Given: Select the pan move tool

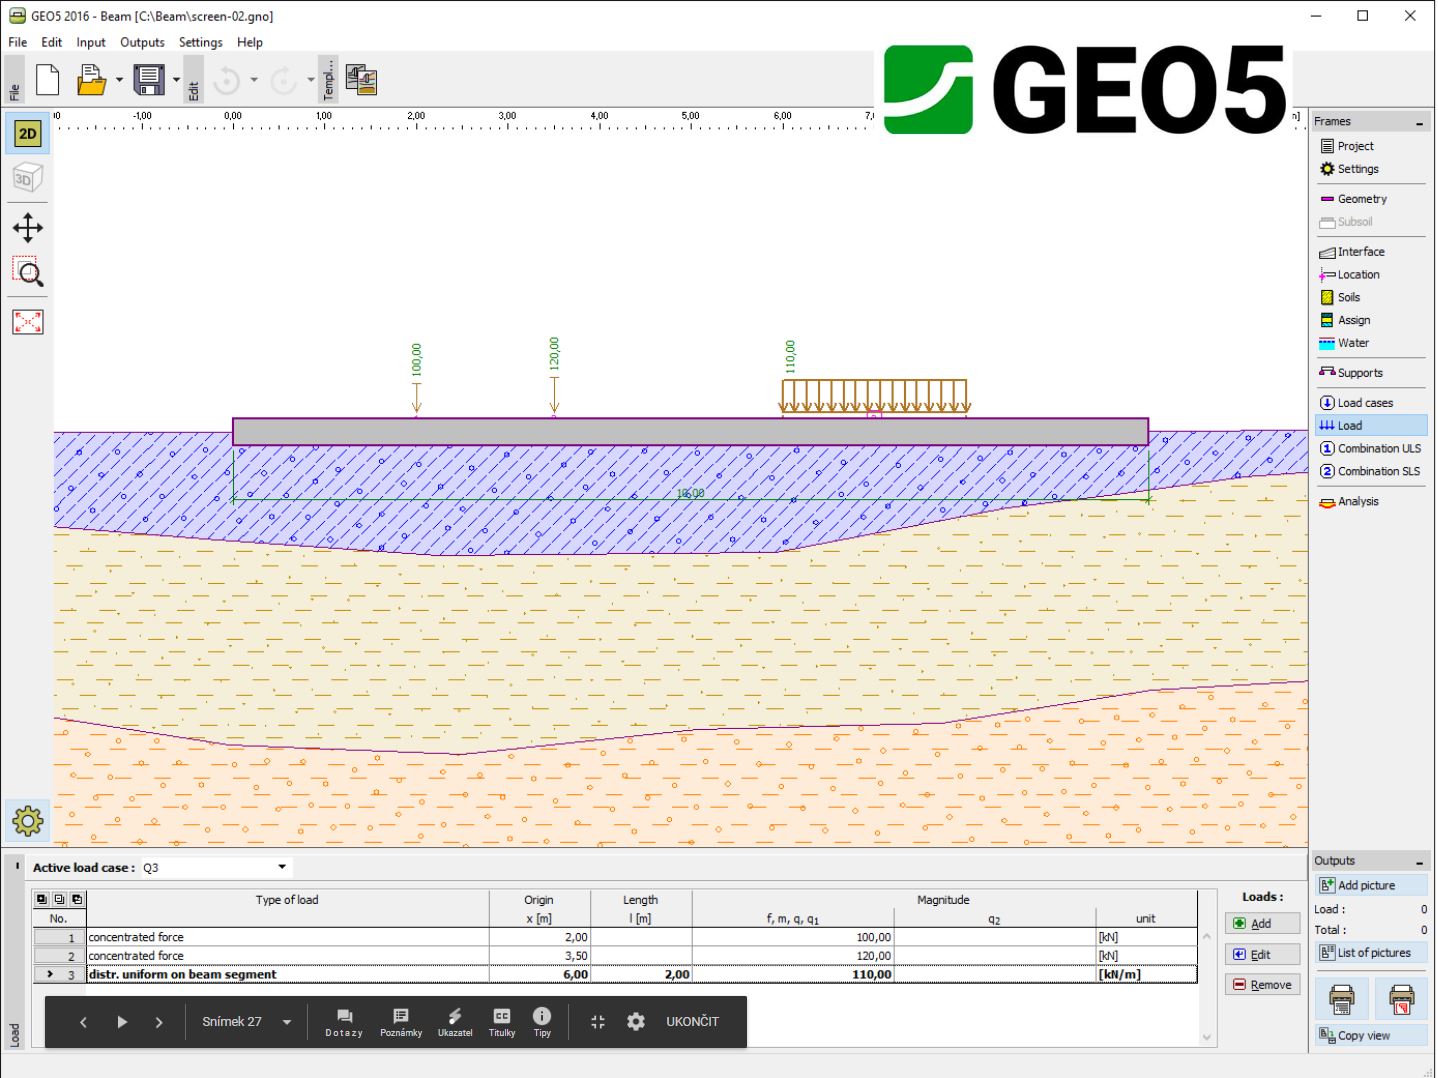Looking at the screenshot, I should 27,228.
